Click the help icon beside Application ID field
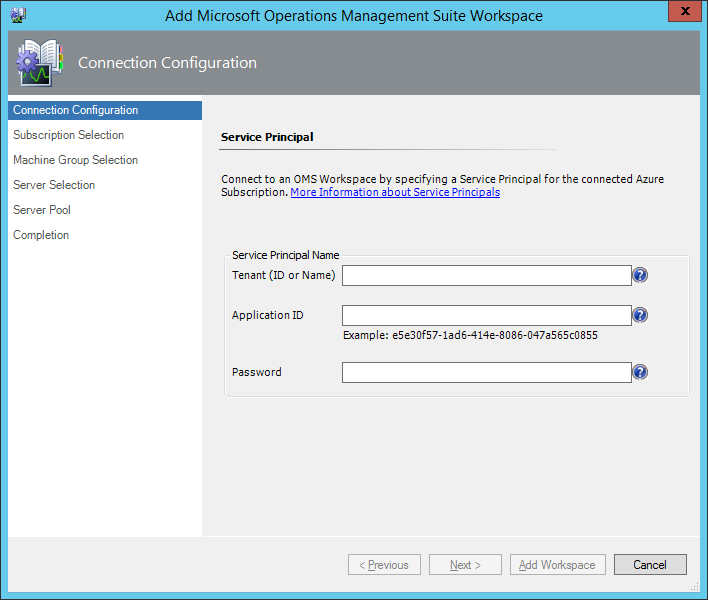 coord(640,315)
